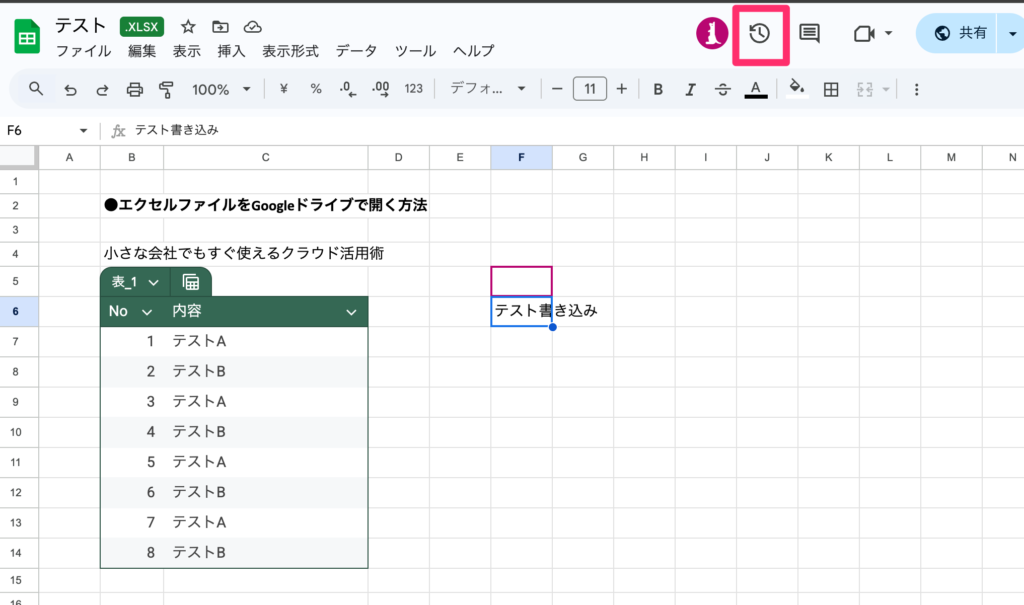Toggle strikethrough formatting

click(723, 89)
